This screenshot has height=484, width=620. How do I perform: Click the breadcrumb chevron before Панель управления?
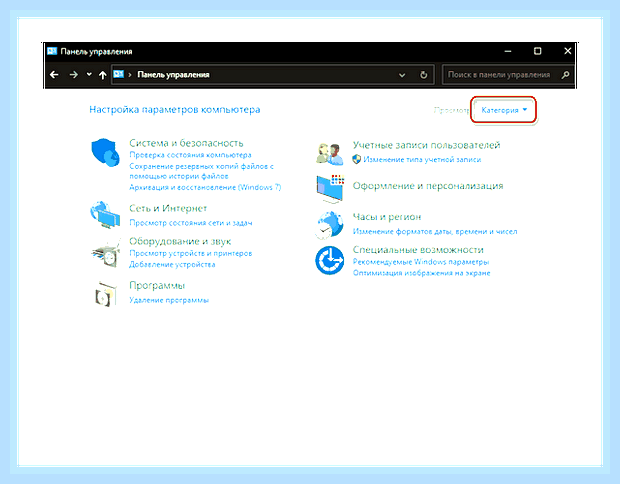click(130, 75)
